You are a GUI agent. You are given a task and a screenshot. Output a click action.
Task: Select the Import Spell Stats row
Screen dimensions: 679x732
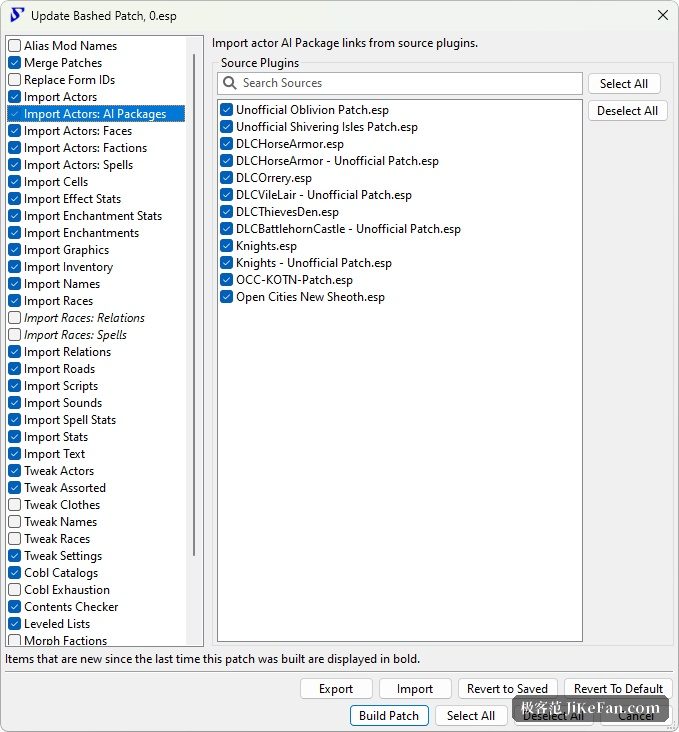[x=96, y=420]
